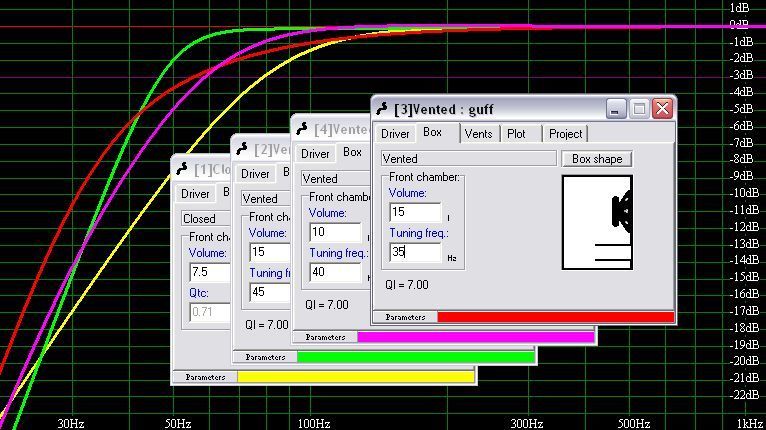Click Volume field showing 15 in window [3]
This screenshot has width=766, height=430.
click(x=415, y=212)
